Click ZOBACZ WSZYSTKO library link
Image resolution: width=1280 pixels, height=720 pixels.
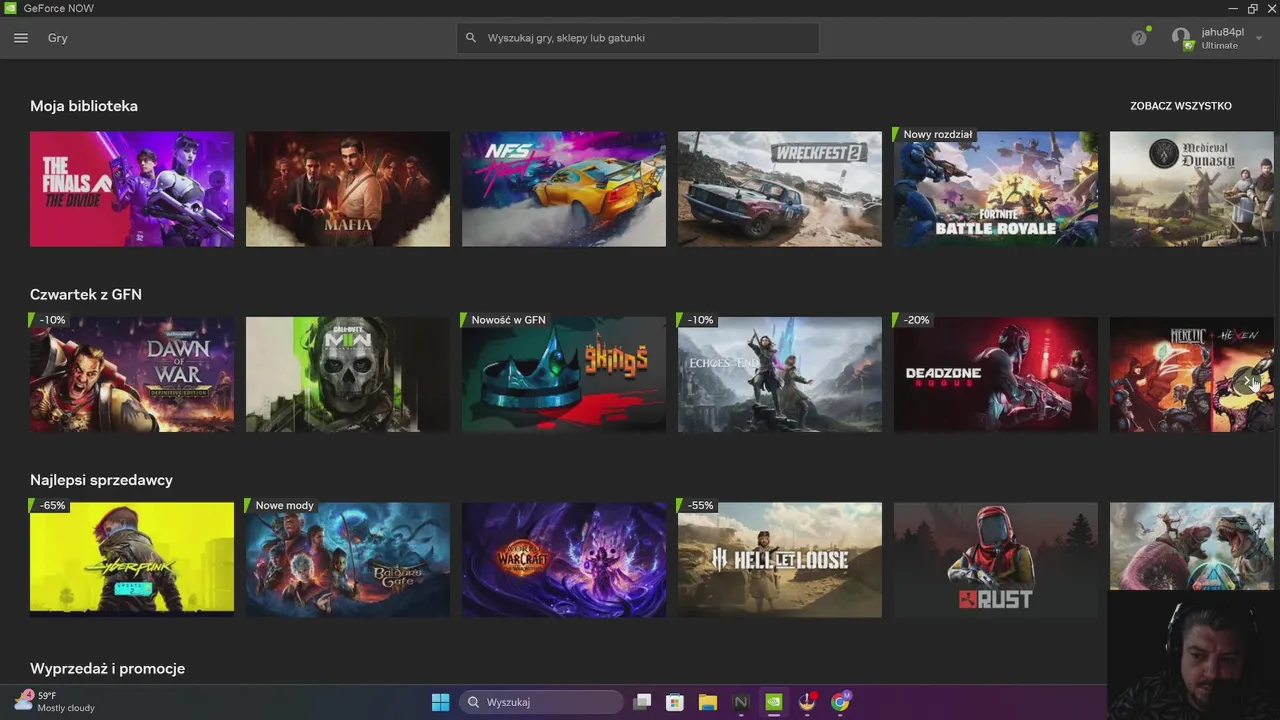1181,106
